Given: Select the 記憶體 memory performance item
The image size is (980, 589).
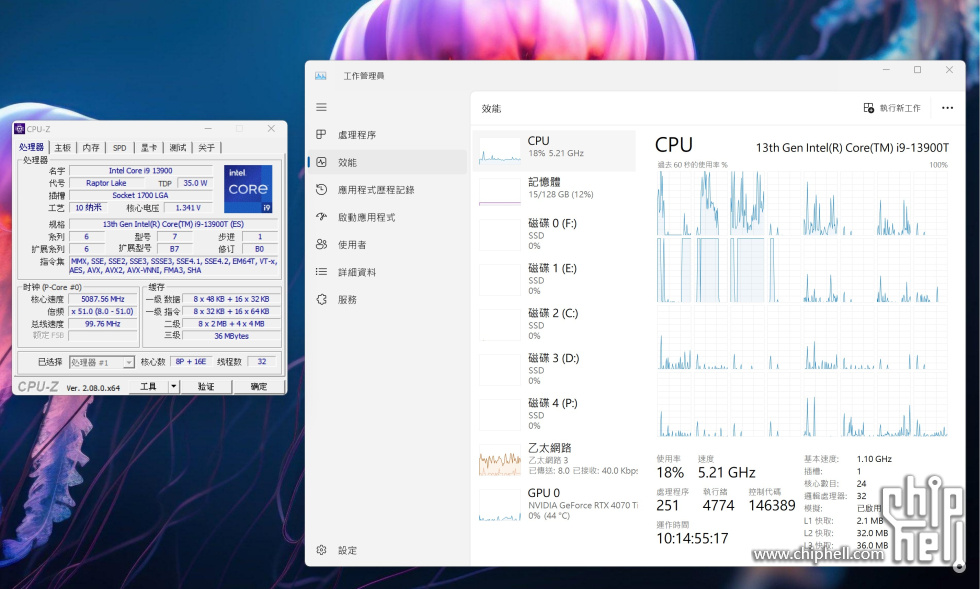Looking at the screenshot, I should (554, 190).
